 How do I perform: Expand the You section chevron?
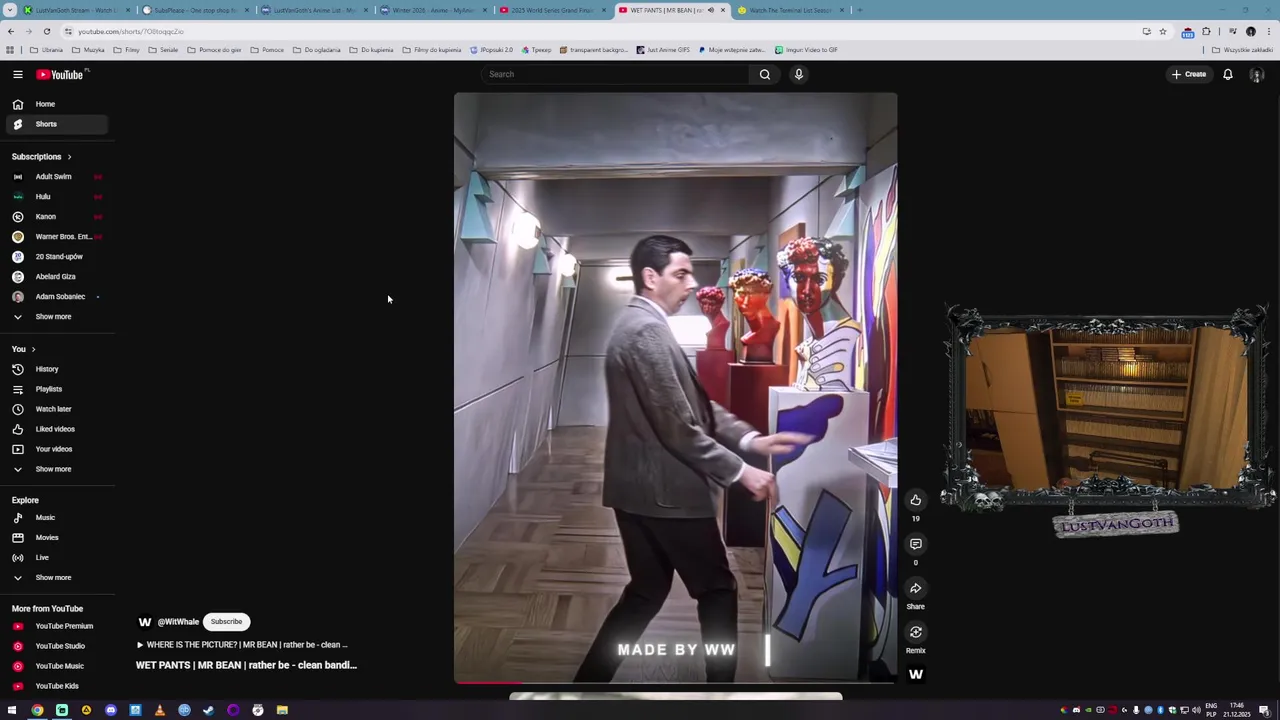click(33, 349)
